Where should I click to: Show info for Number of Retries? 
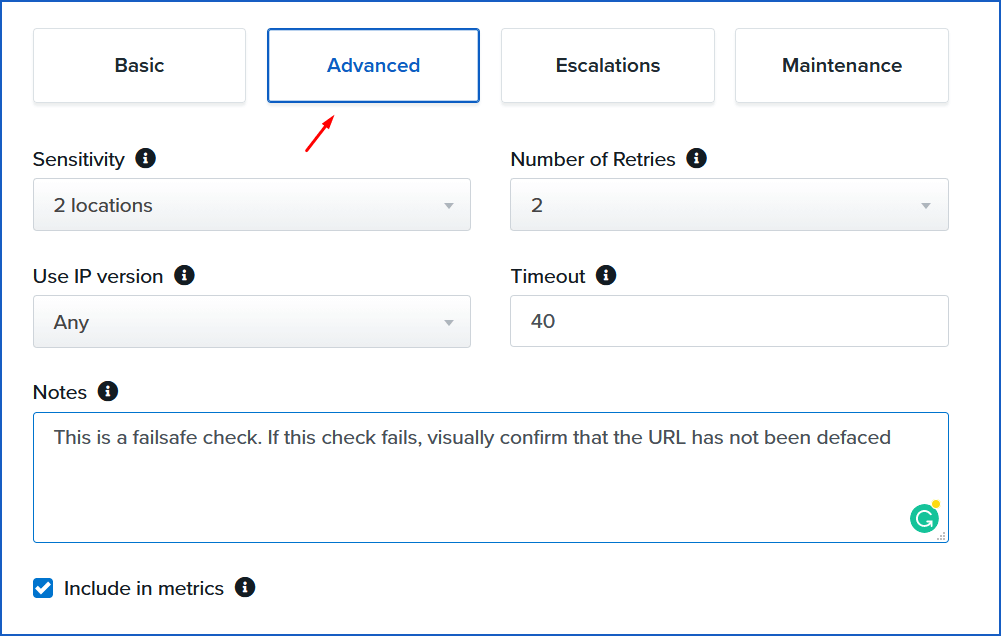pos(696,158)
